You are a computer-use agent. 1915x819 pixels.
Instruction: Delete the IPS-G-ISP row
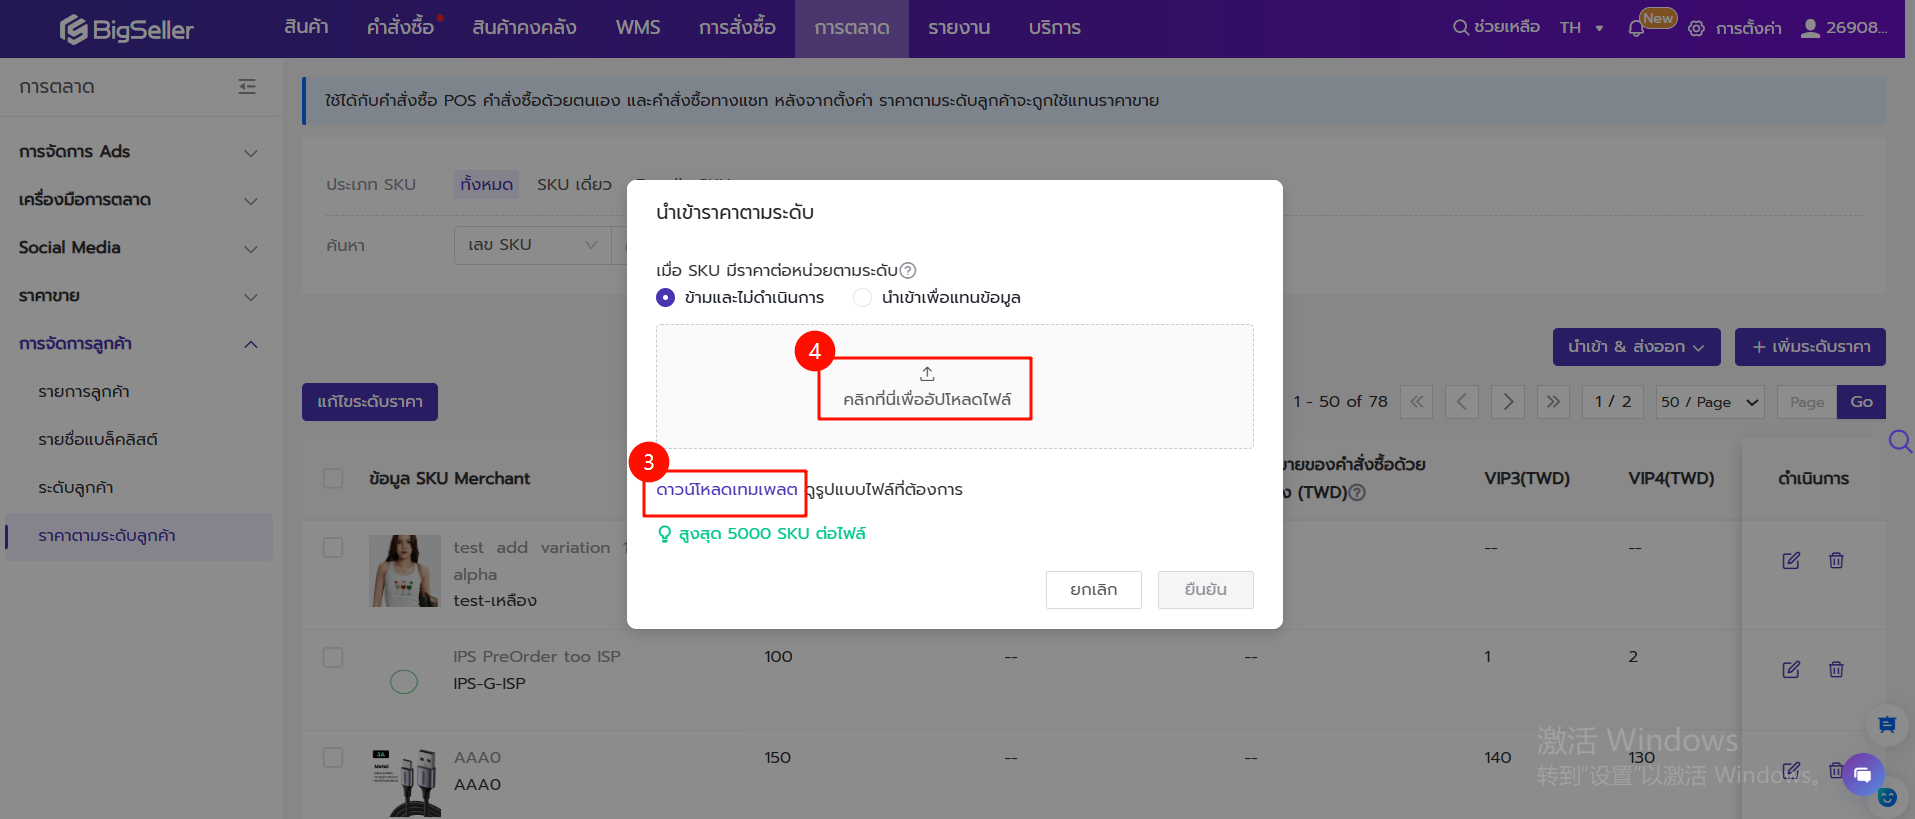[x=1836, y=669]
